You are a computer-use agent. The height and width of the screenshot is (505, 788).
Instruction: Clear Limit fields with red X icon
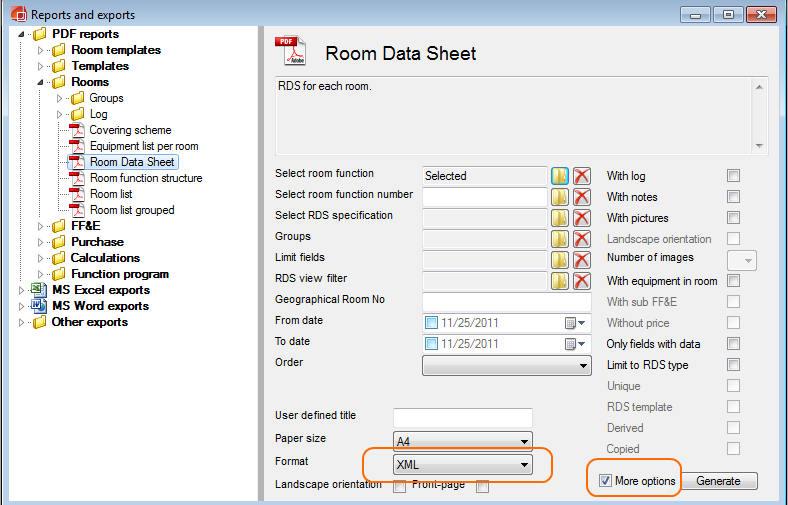[582, 259]
